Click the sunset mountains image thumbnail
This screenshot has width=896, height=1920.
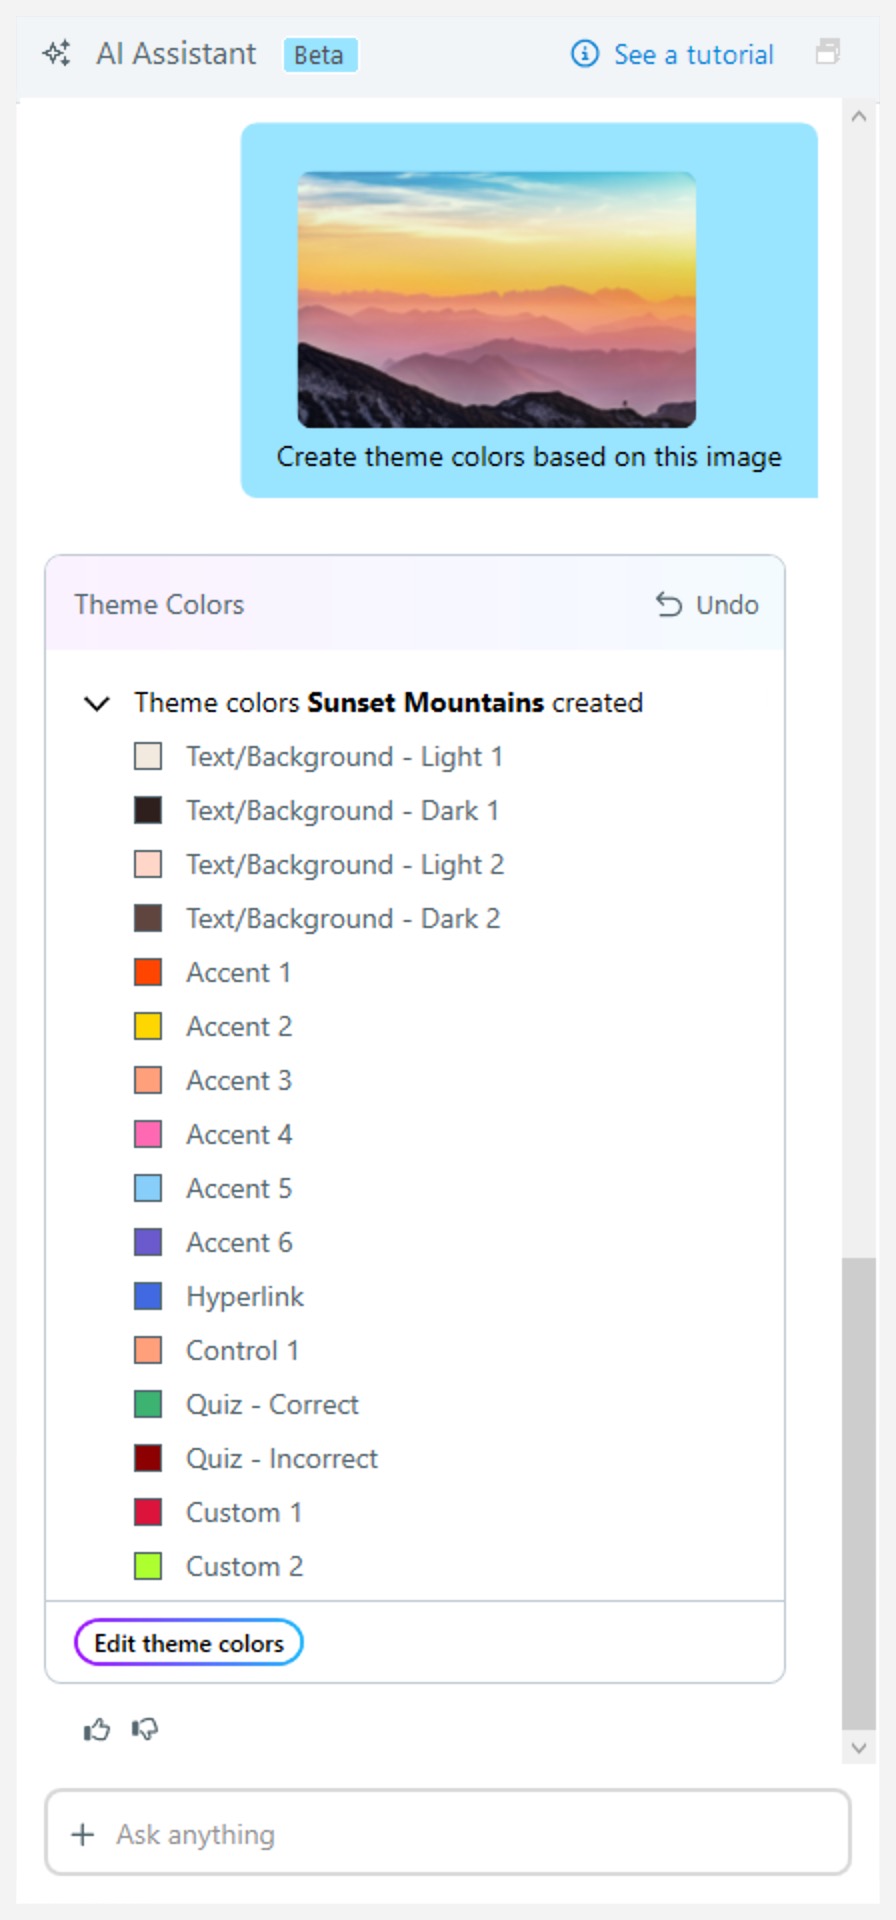click(x=497, y=300)
